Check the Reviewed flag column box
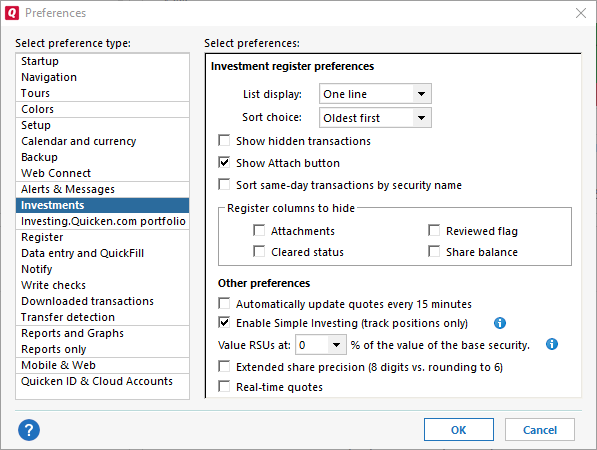The width and height of the screenshot is (597, 450). point(434,230)
